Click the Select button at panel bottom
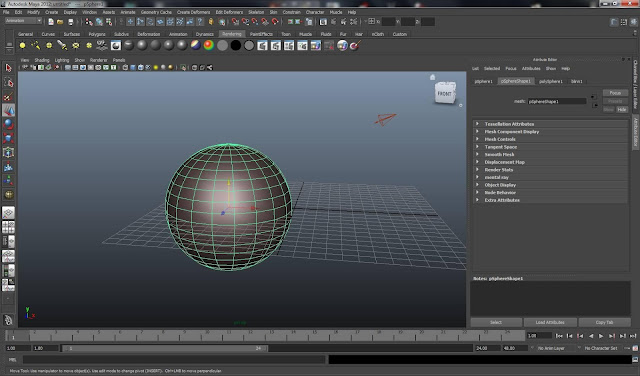Screen dimensions: 640x376 tap(496, 323)
